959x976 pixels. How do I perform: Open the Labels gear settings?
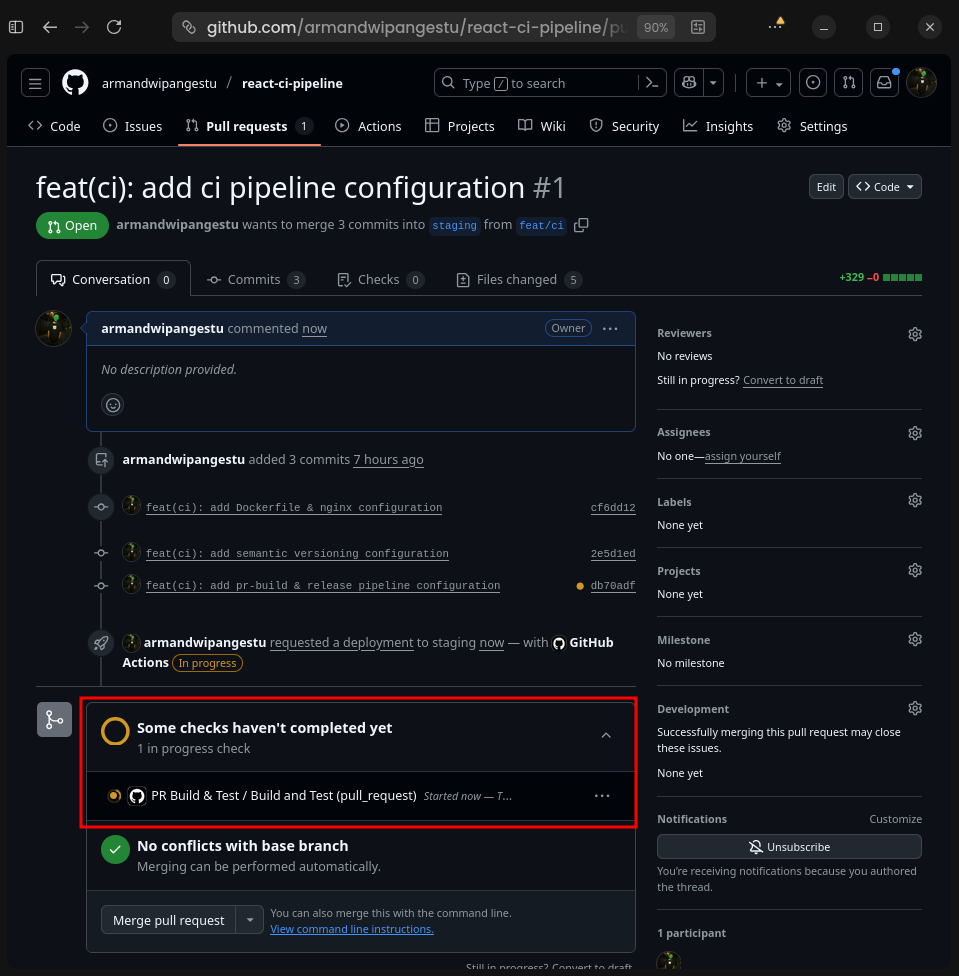(x=914, y=501)
